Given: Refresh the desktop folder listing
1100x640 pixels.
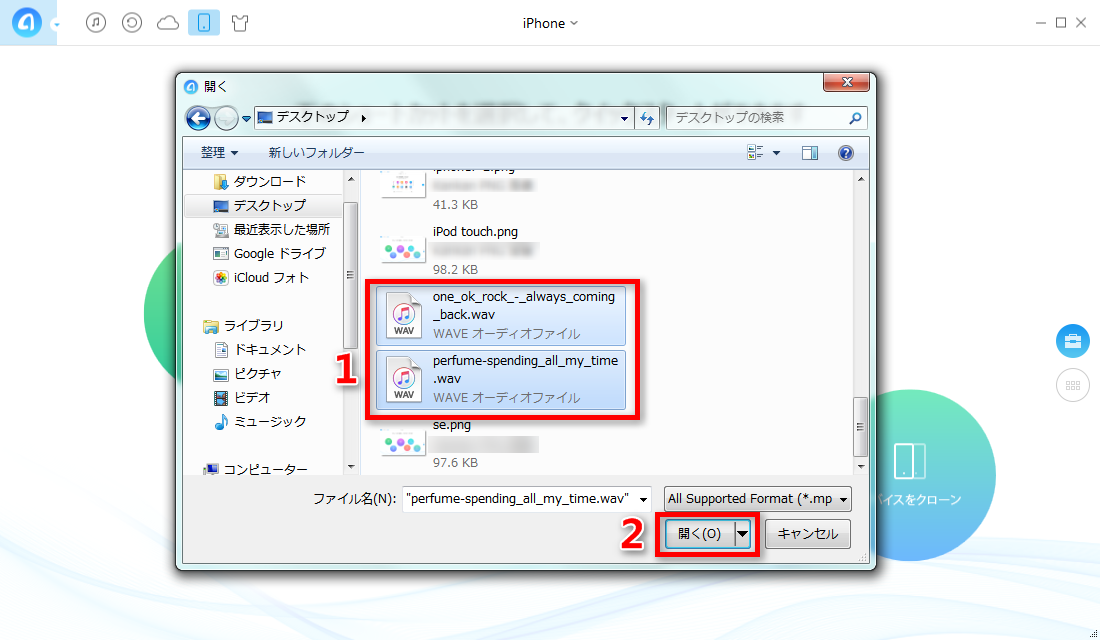Looking at the screenshot, I should click(647, 119).
